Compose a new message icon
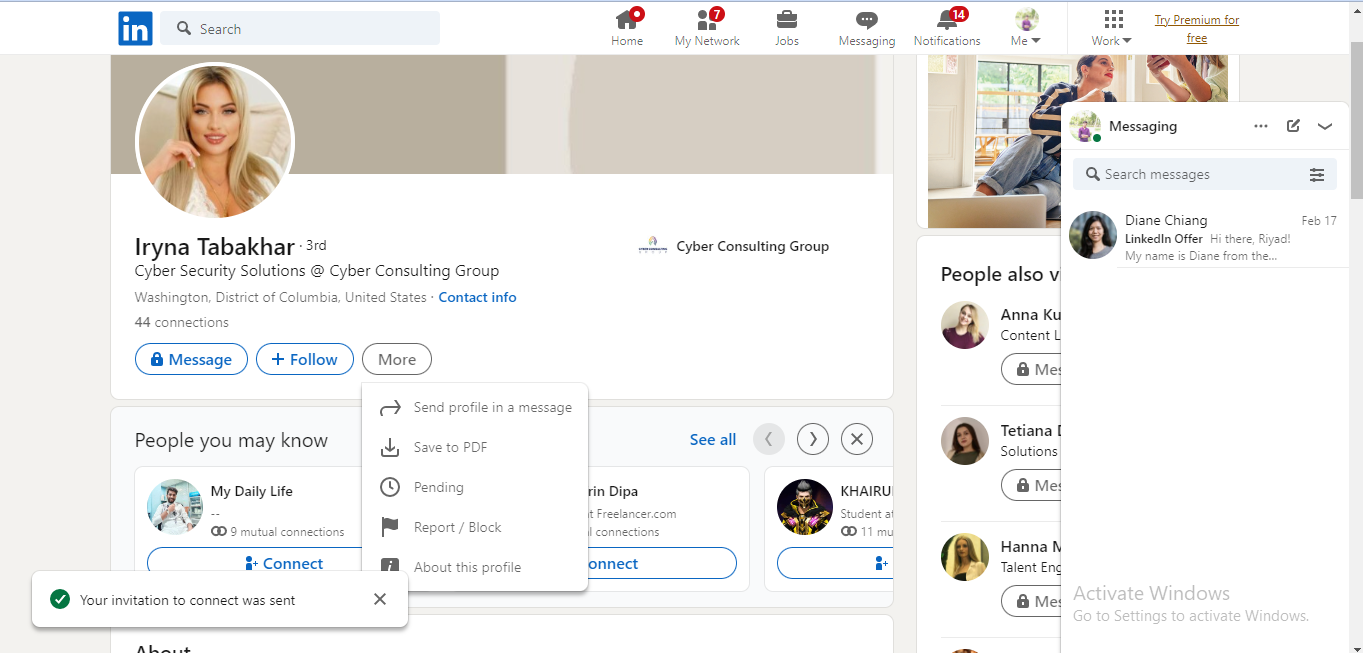Image resolution: width=1363 pixels, height=653 pixels. [x=1293, y=126]
